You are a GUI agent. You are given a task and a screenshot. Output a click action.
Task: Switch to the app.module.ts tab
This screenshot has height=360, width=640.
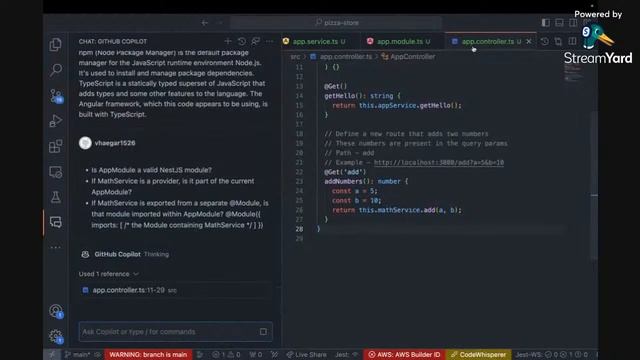pos(400,41)
